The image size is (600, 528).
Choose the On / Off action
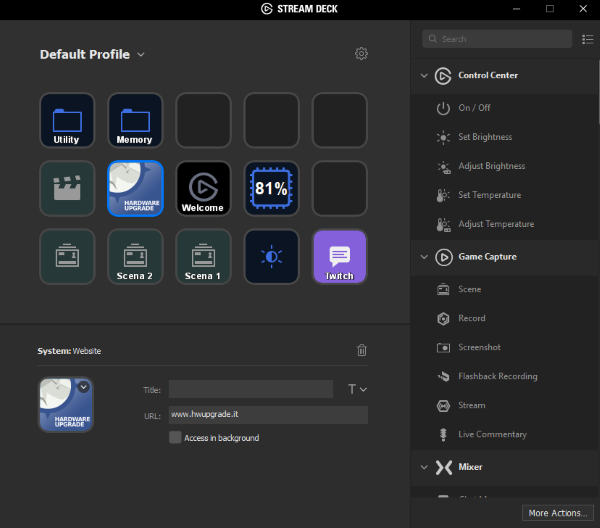click(505, 108)
